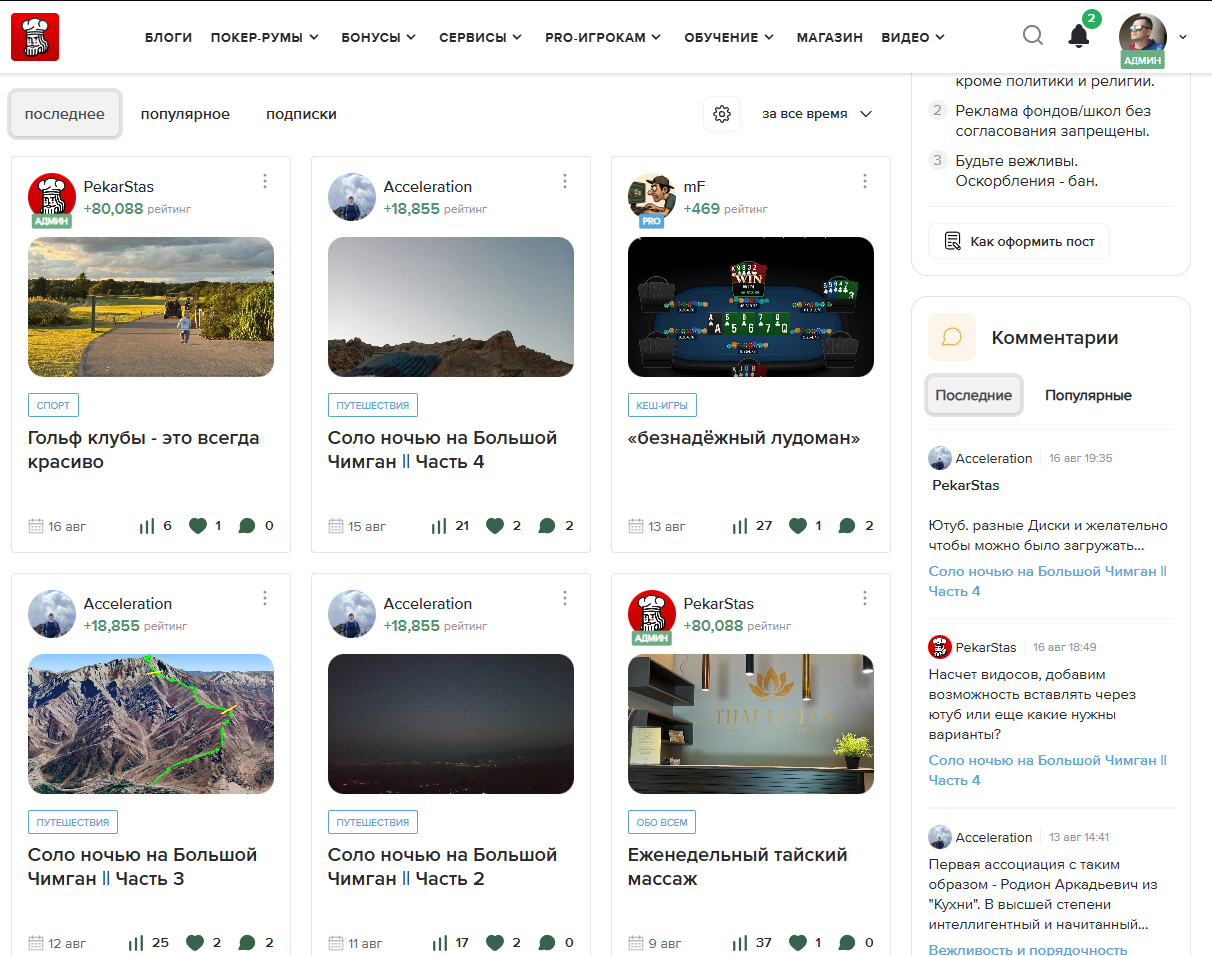Viewport: 1212px width, 956px height.
Task: Open the search magnifier icon
Action: 1033,36
